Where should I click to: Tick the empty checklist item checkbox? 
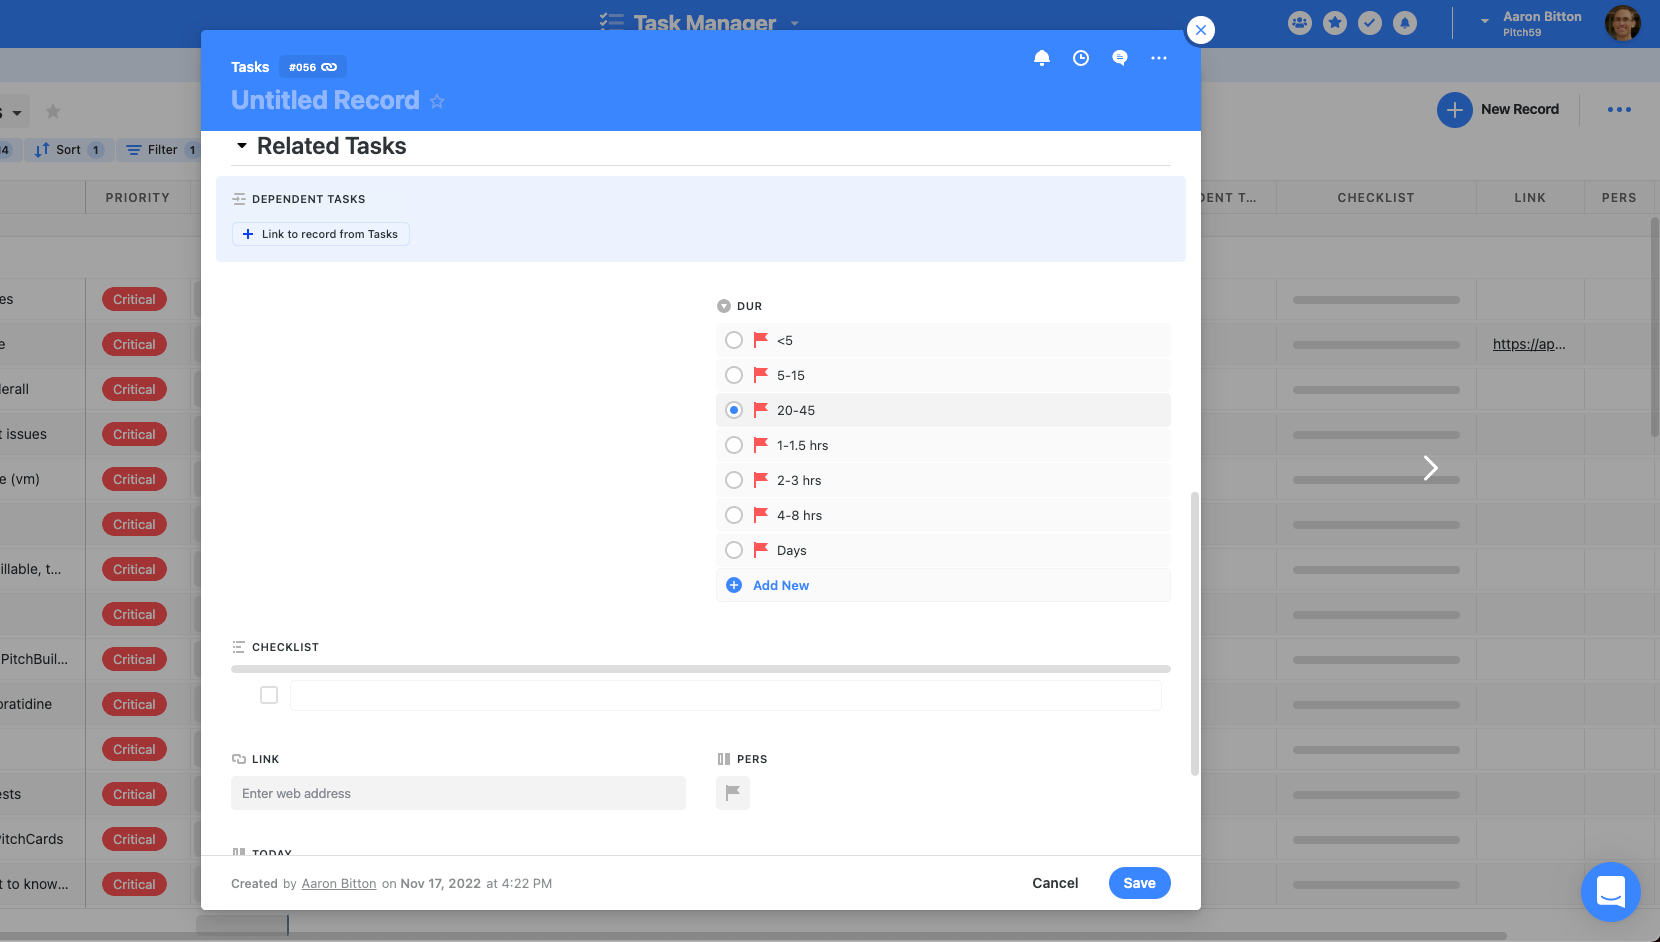point(269,695)
